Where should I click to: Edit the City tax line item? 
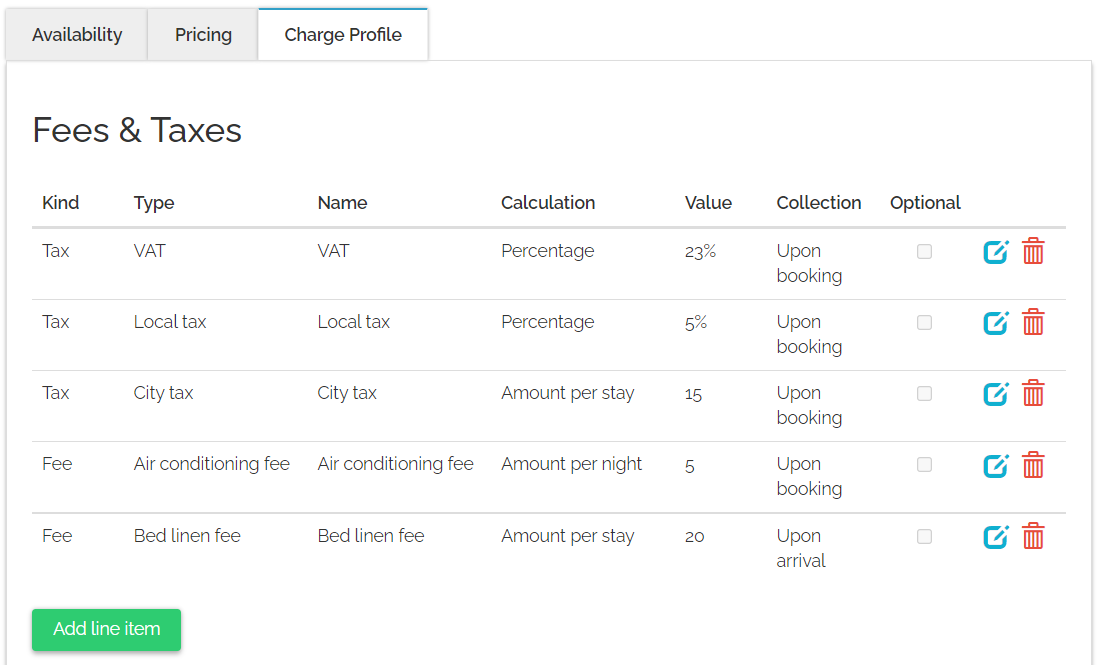tap(996, 394)
